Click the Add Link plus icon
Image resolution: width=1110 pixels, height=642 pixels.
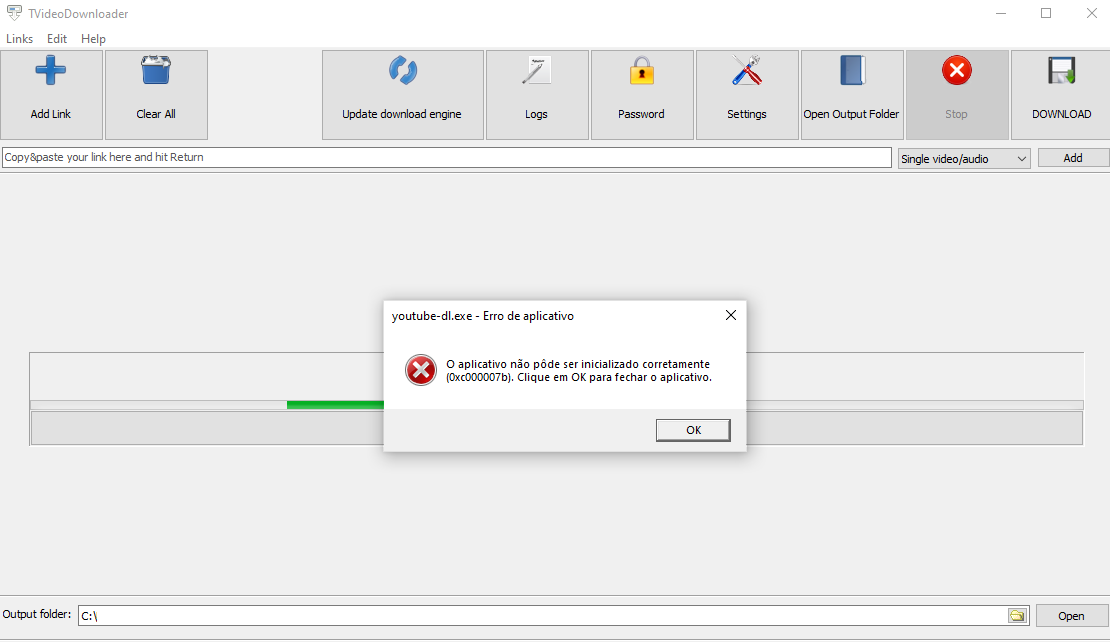pos(51,71)
